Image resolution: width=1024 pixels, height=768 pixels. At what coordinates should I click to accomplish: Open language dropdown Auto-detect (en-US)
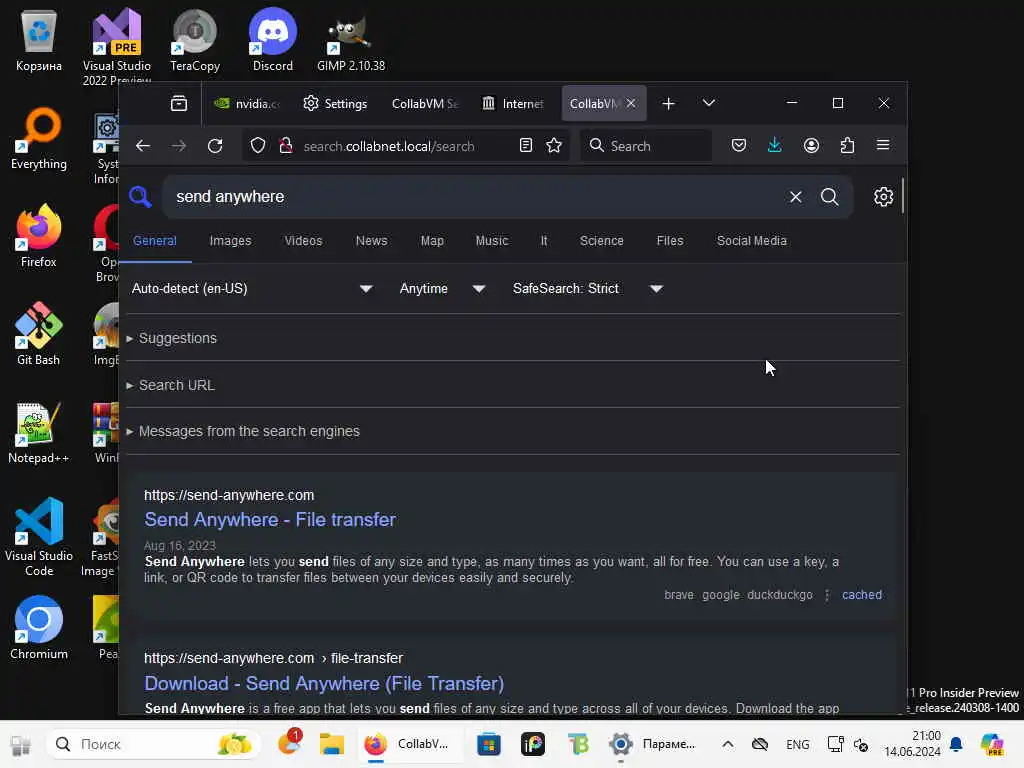tap(252, 289)
